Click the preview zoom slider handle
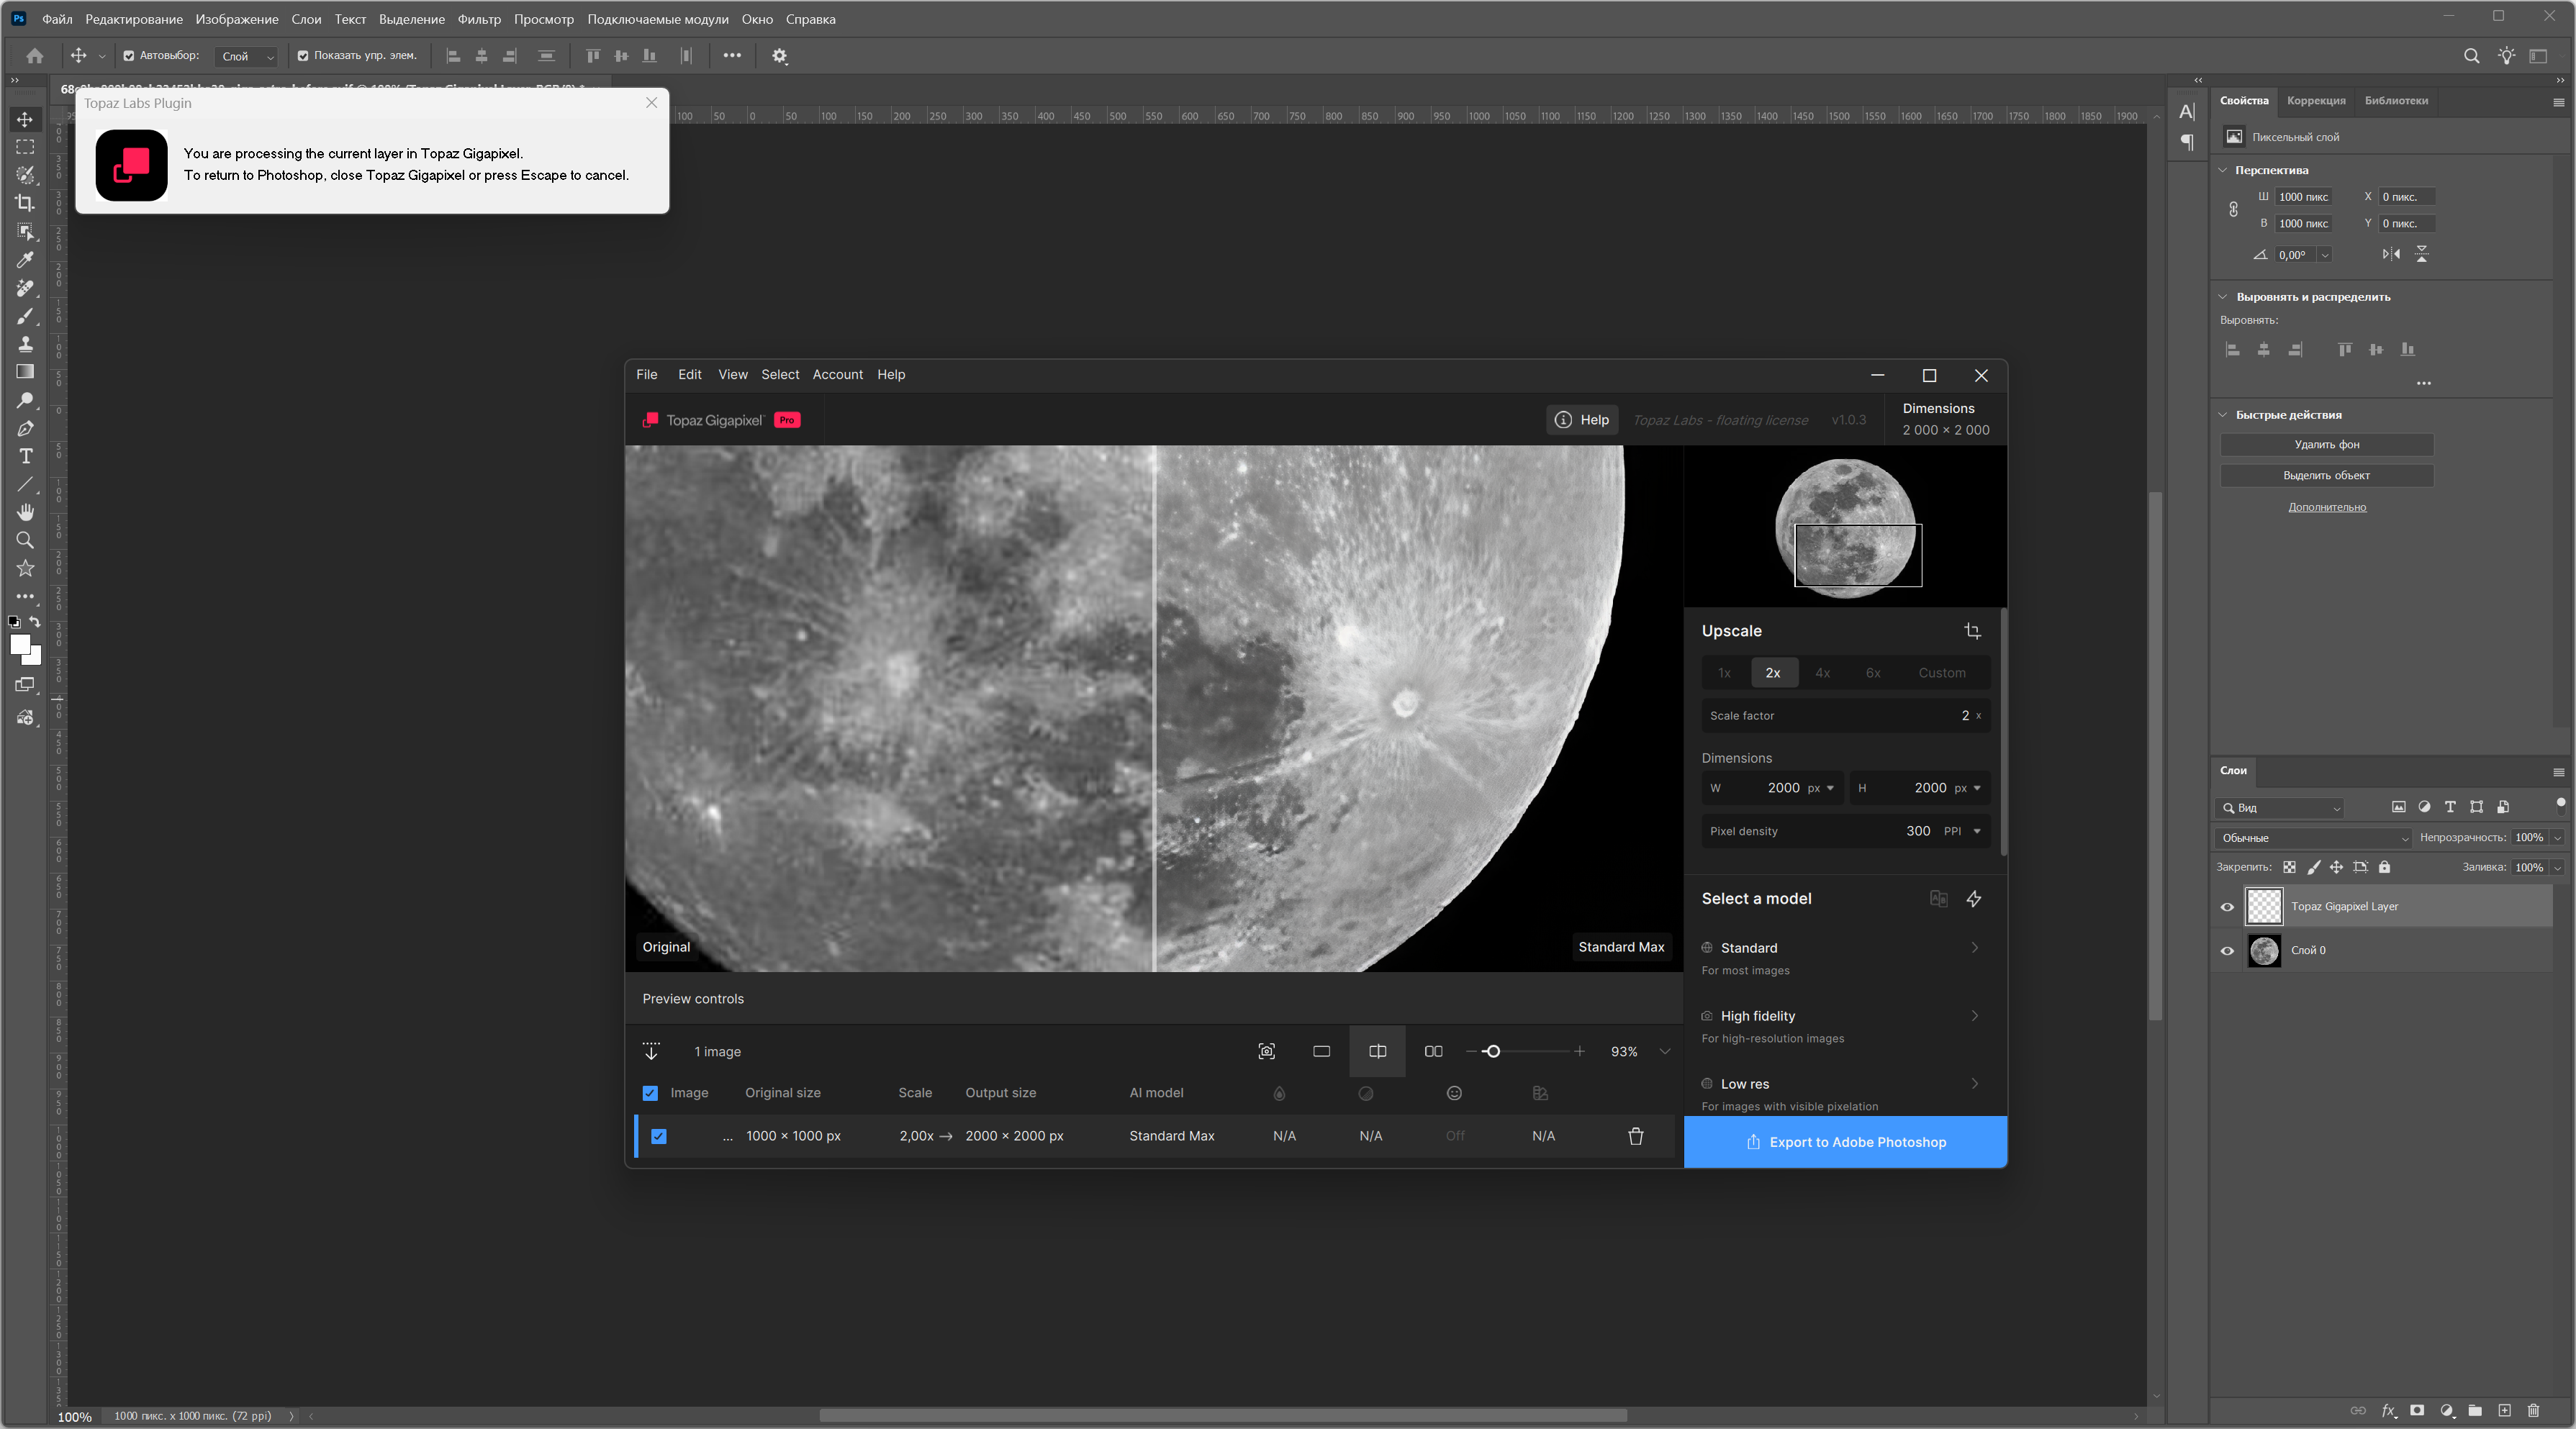2576x1429 pixels. pos(1492,1051)
